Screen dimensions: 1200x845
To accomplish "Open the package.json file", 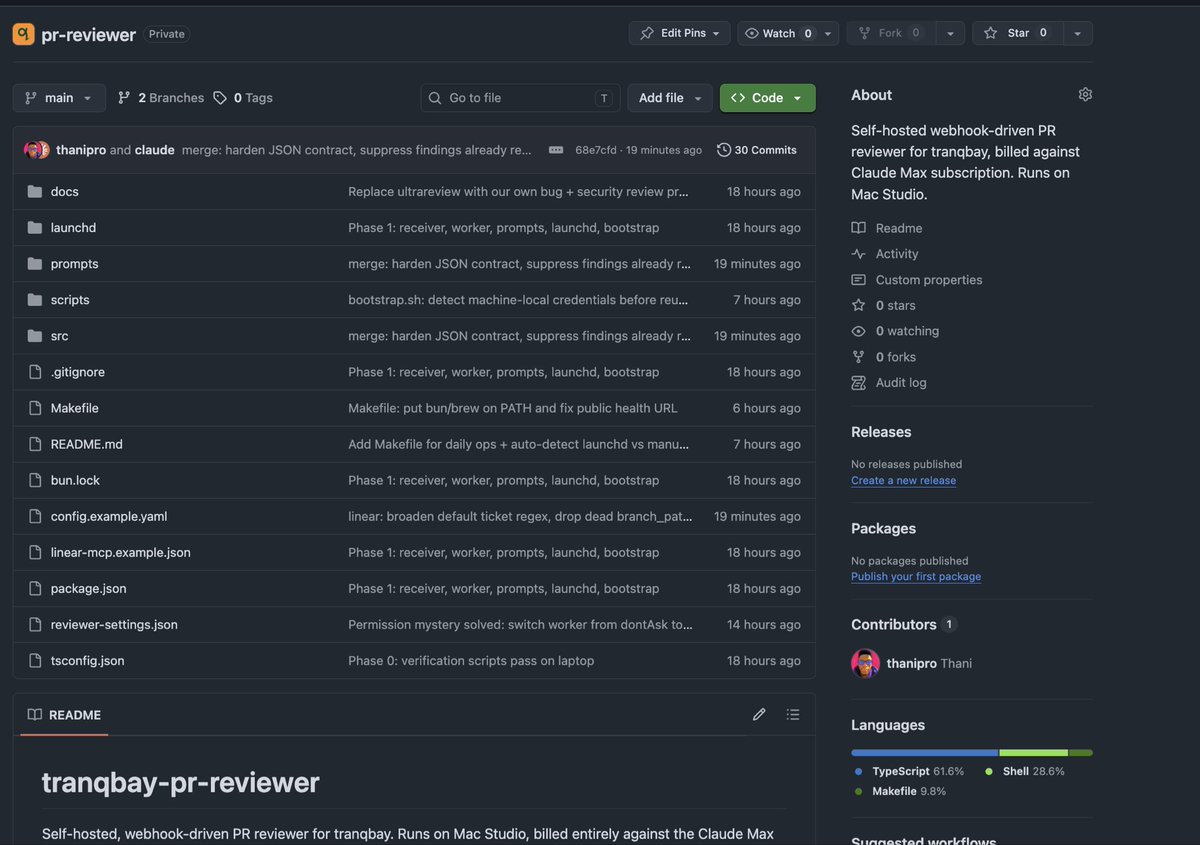I will pos(89,589).
